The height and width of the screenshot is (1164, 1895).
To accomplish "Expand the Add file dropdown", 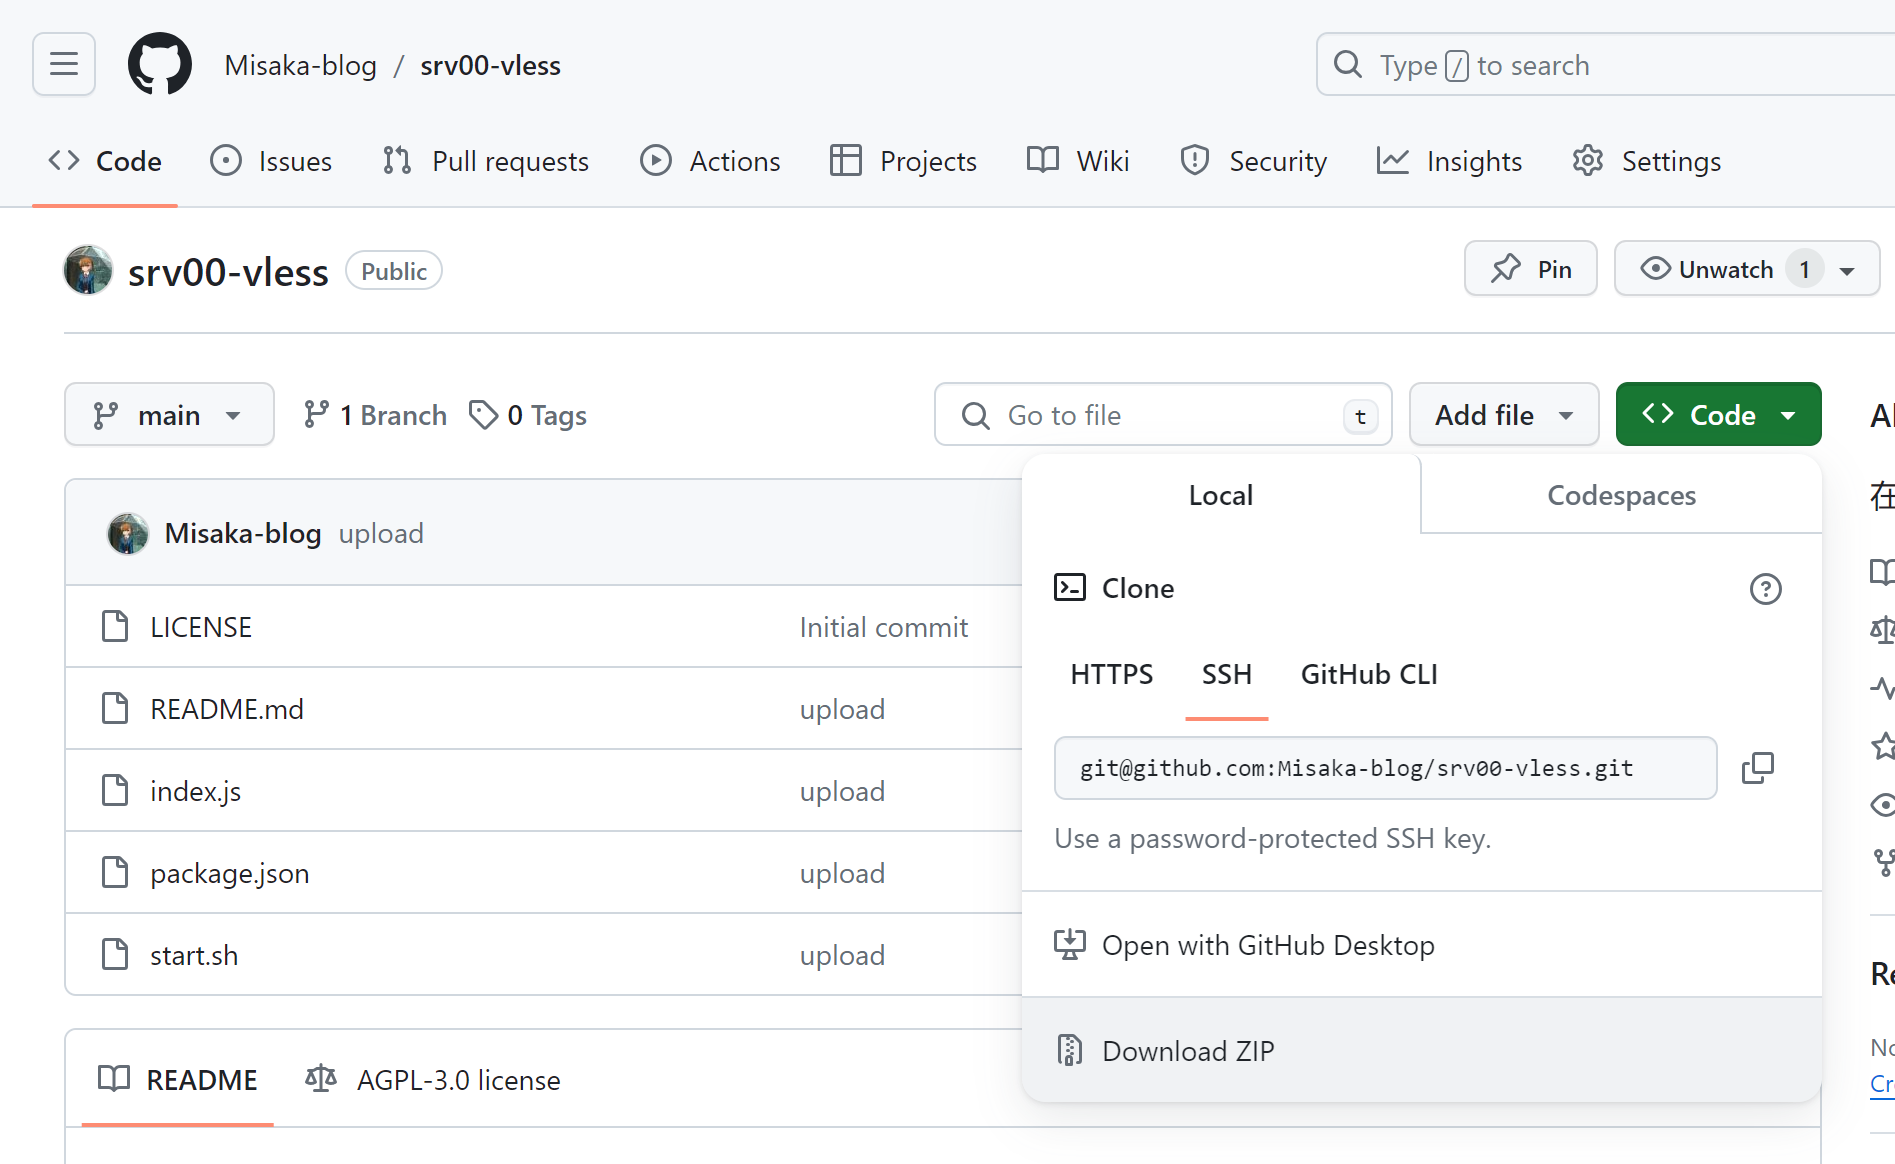I will point(1503,415).
